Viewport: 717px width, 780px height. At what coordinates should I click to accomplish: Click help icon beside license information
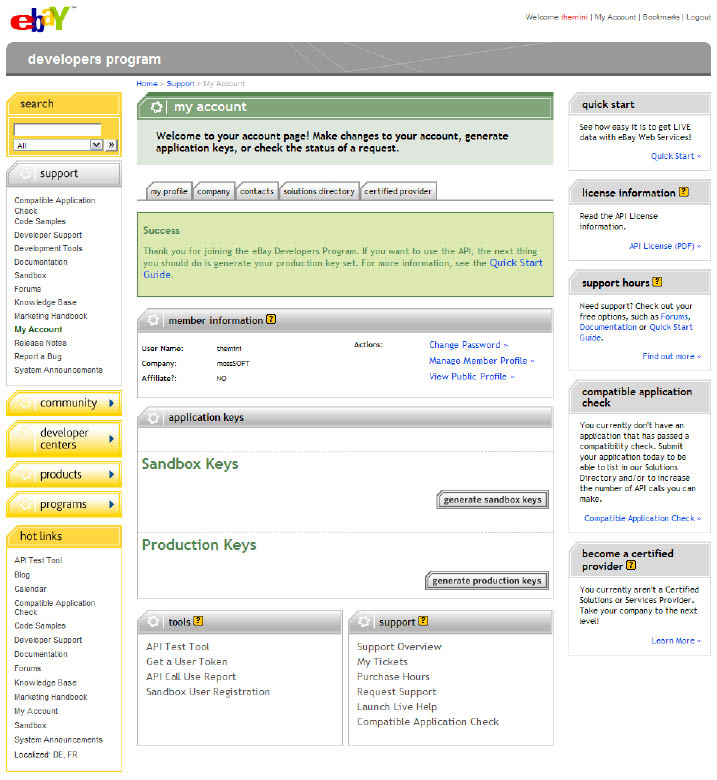[684, 192]
